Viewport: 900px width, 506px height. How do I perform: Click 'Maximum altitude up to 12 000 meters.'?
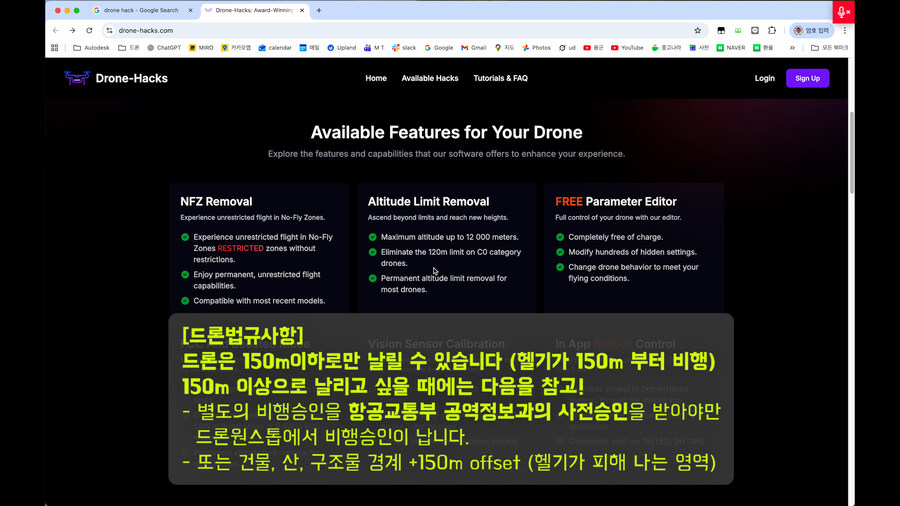click(449, 237)
